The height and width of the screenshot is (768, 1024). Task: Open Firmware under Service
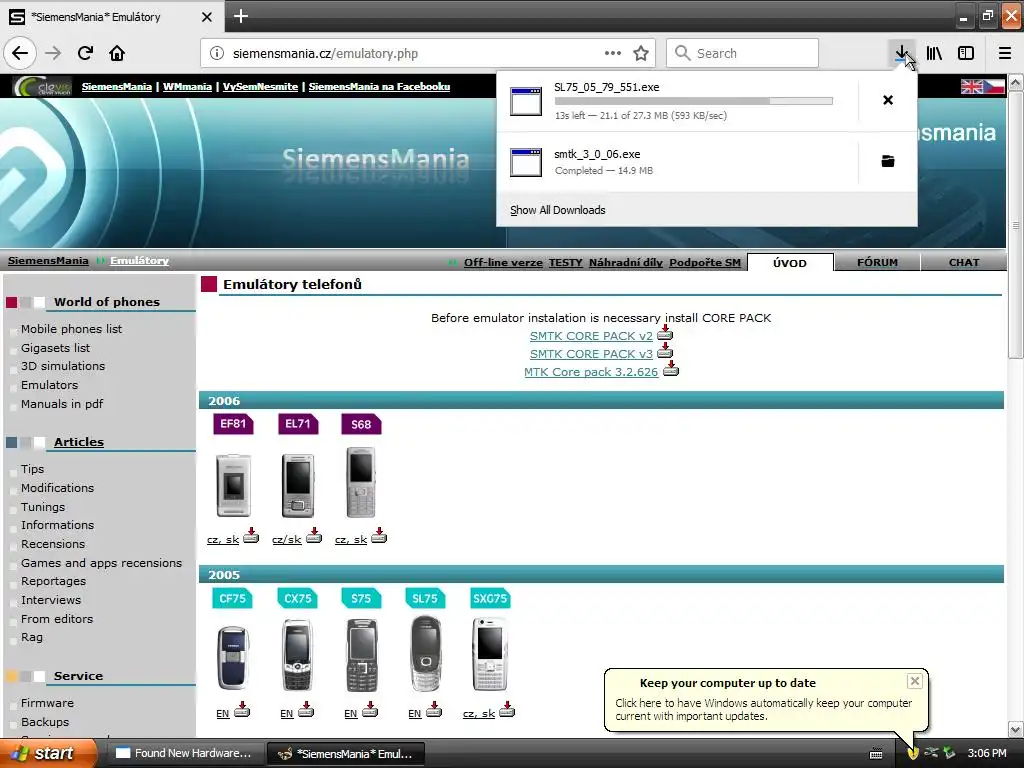point(47,703)
